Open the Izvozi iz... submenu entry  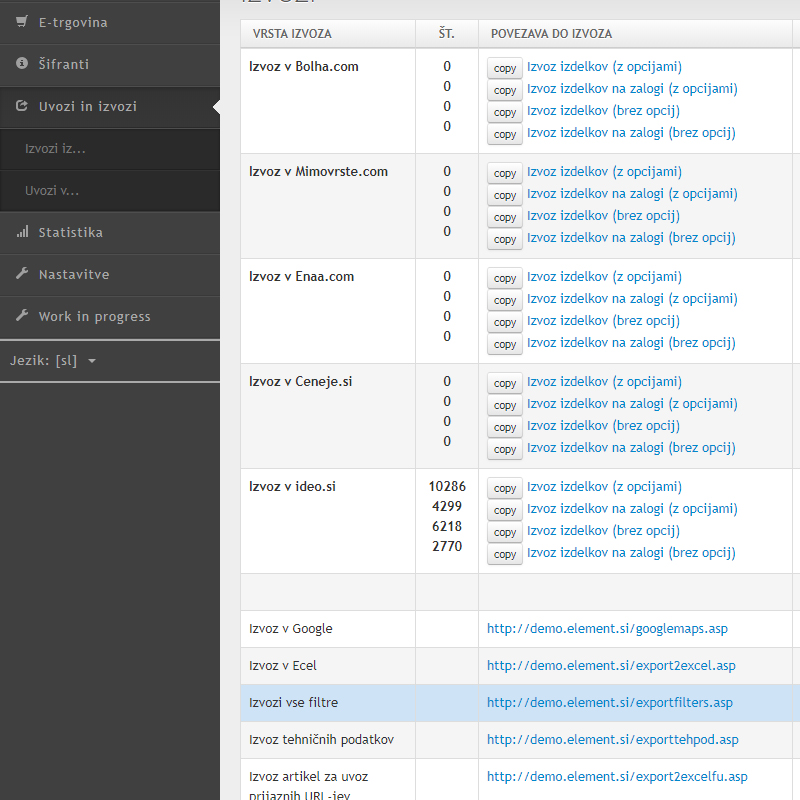pyautogui.click(x=110, y=149)
